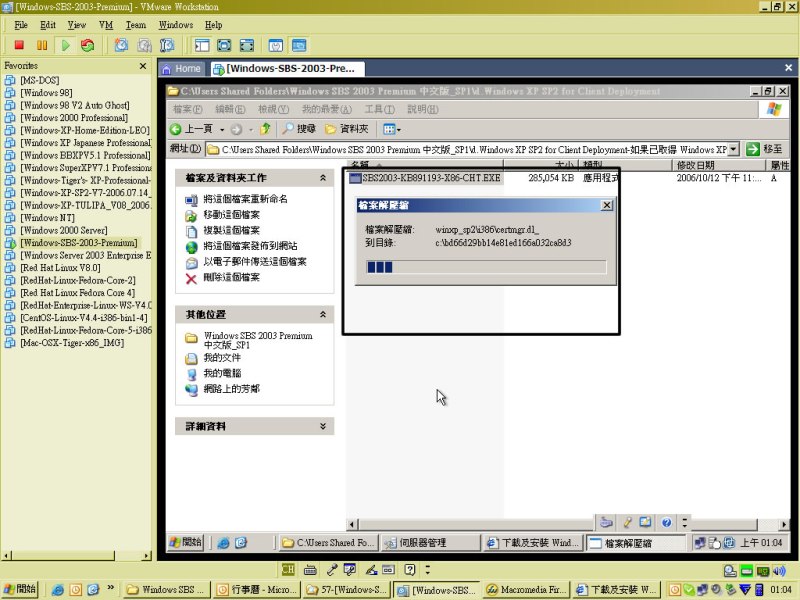The width and height of the screenshot is (800, 600).
Task: Click the guest Explorer Up folder icon
Action: 265,129
